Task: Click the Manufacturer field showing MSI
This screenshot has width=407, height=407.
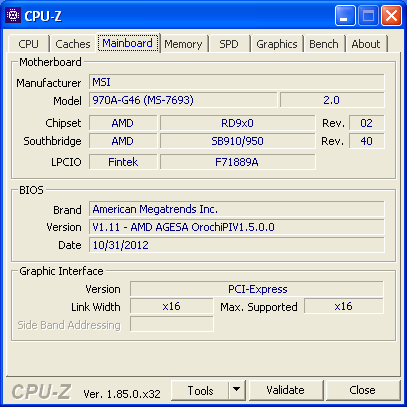Action: point(237,82)
